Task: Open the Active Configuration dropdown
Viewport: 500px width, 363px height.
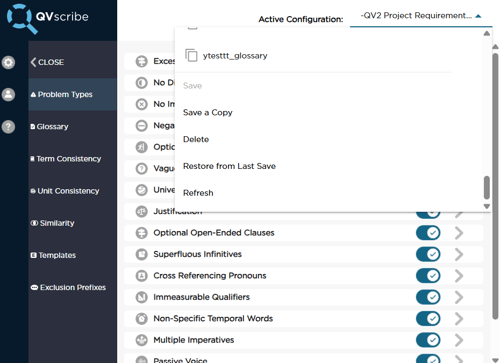Action: click(421, 16)
